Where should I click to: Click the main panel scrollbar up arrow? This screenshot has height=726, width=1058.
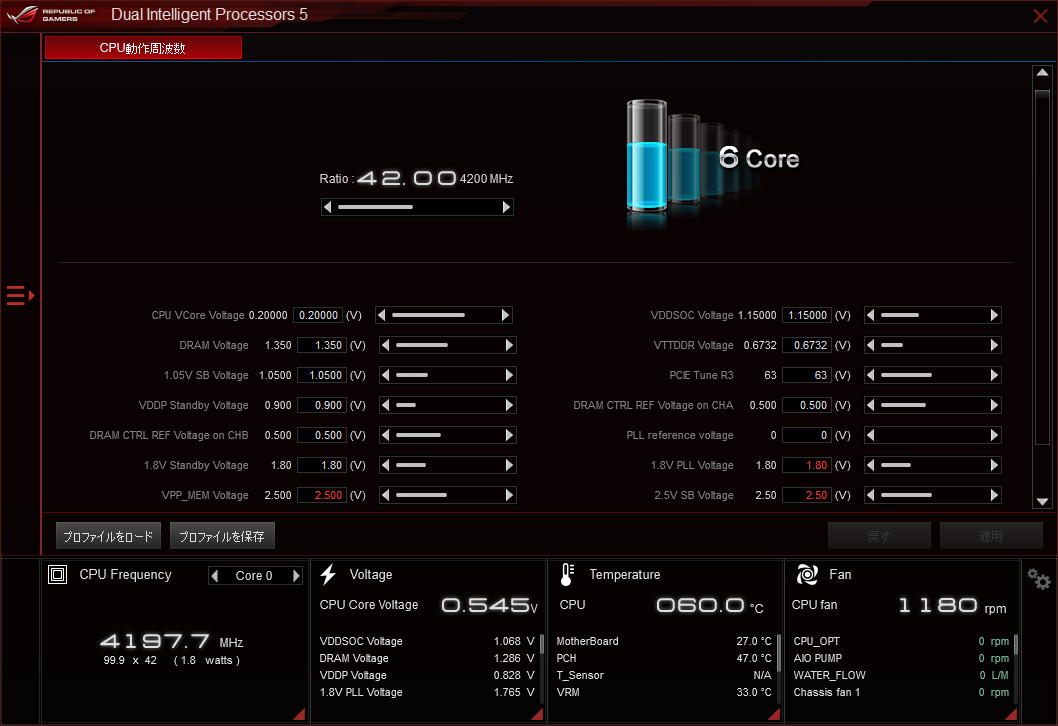coord(1042,72)
